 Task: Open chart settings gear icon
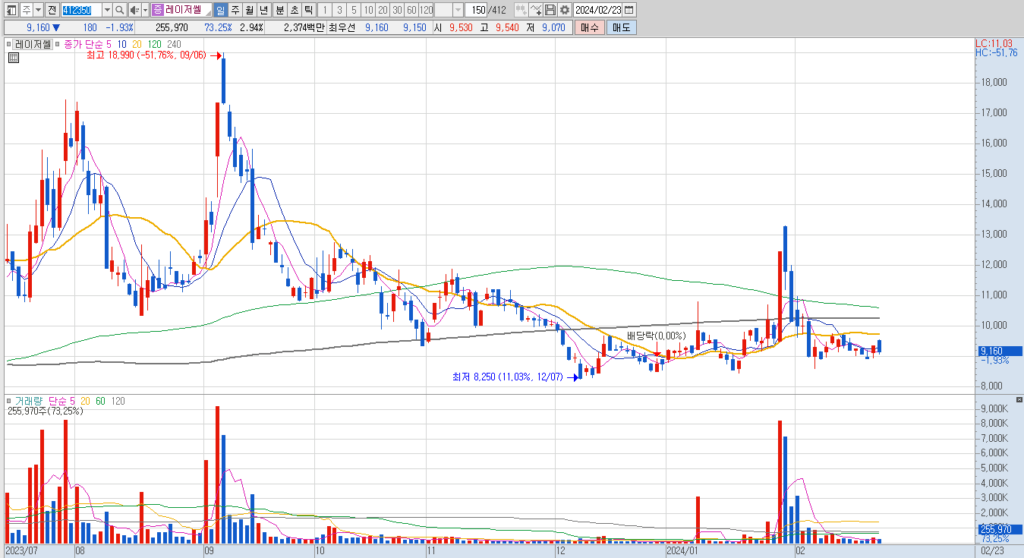pyautogui.click(x=565, y=10)
